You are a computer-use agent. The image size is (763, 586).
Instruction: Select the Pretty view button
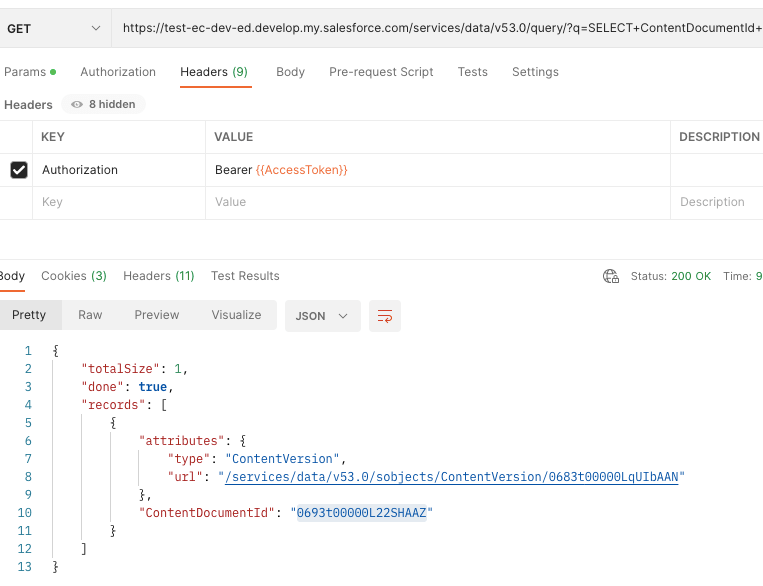pos(29,315)
